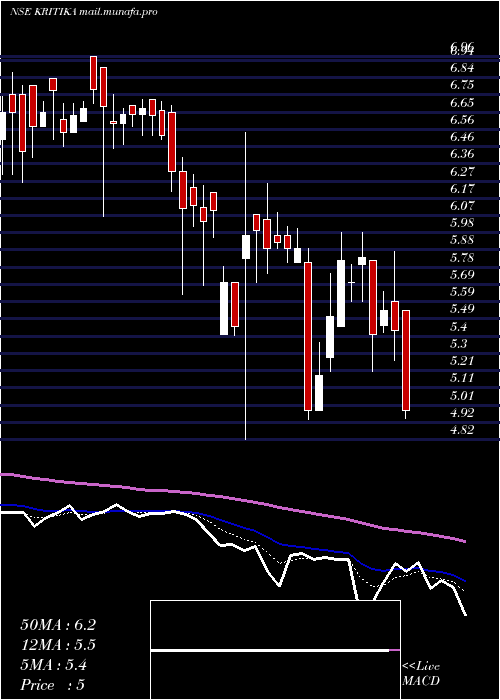Viewport: 500px width, 700px height.
Task: Click the 6.36 price axis label
Action: click(x=462, y=154)
